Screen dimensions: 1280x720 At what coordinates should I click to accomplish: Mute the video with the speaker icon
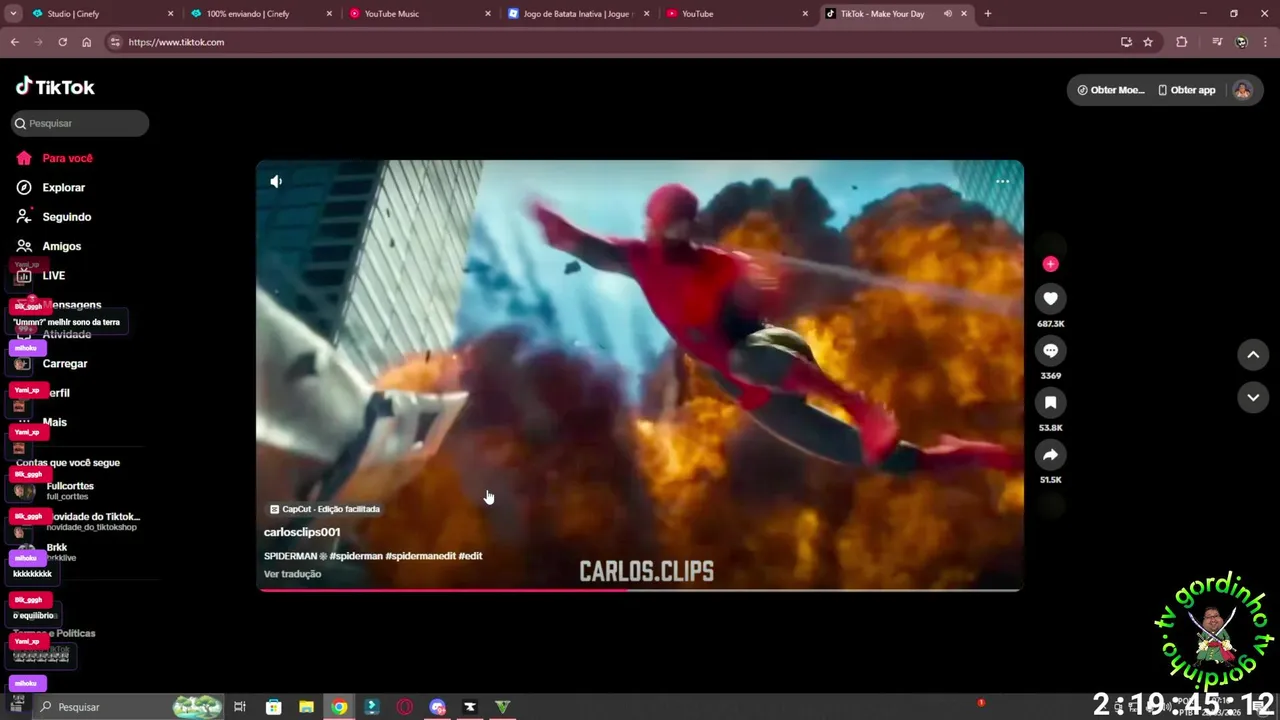[276, 181]
